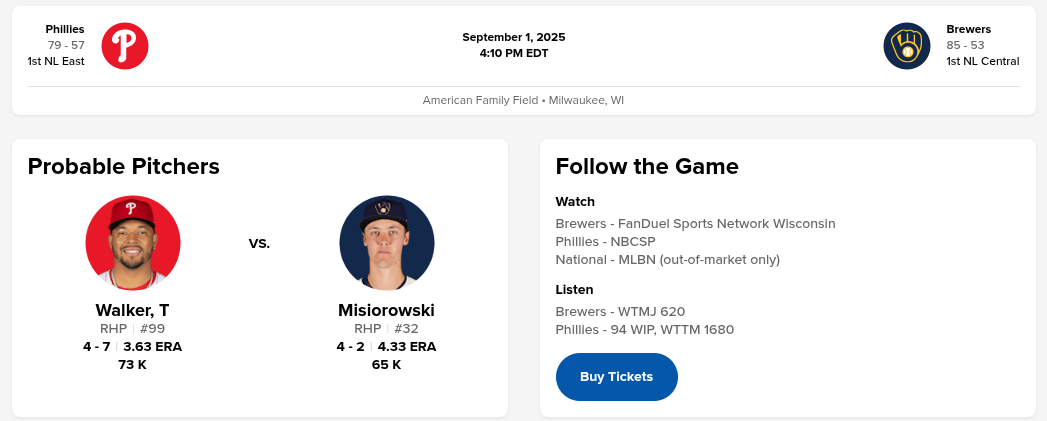This screenshot has width=1047, height=421.
Task: Open Misiorowski's pitcher headshot
Action: [387, 243]
